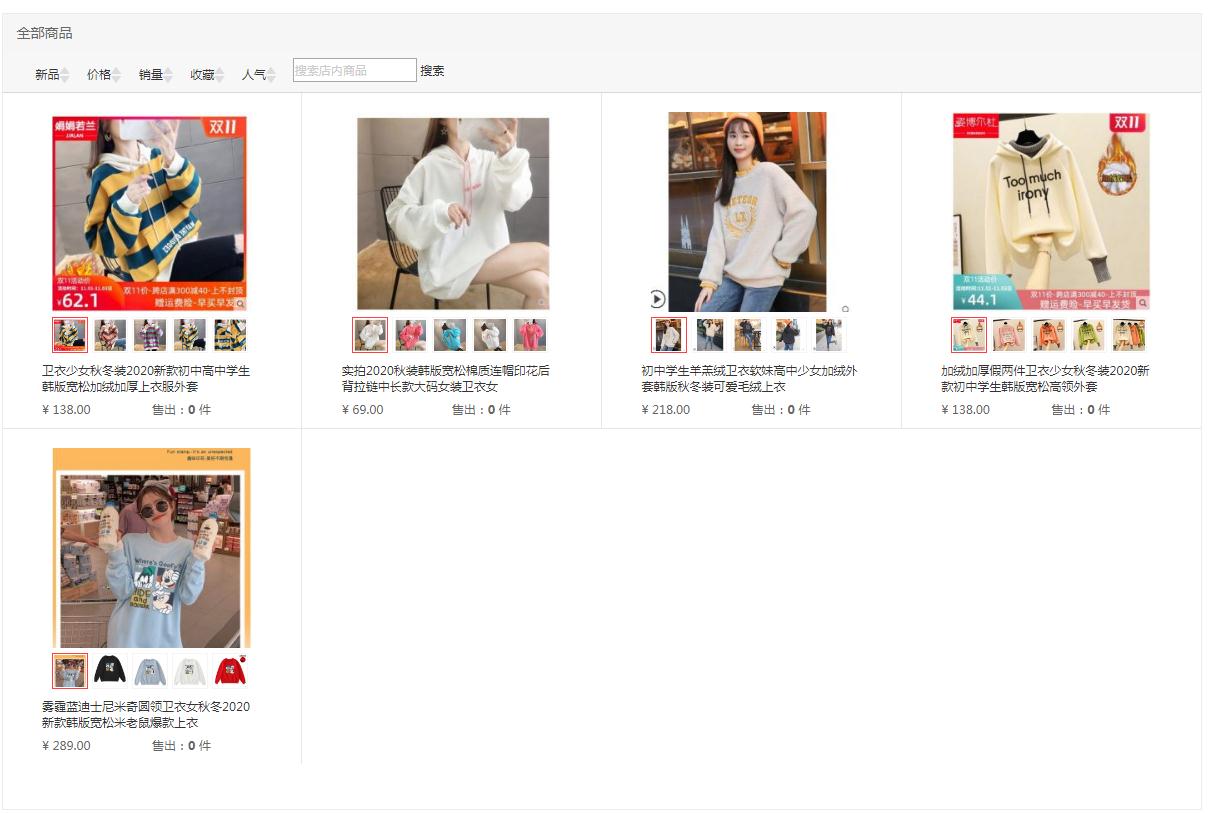The width and height of the screenshot is (1209, 813).
Task: Select the black sweatshirt variant thumbnail
Action: [110, 671]
